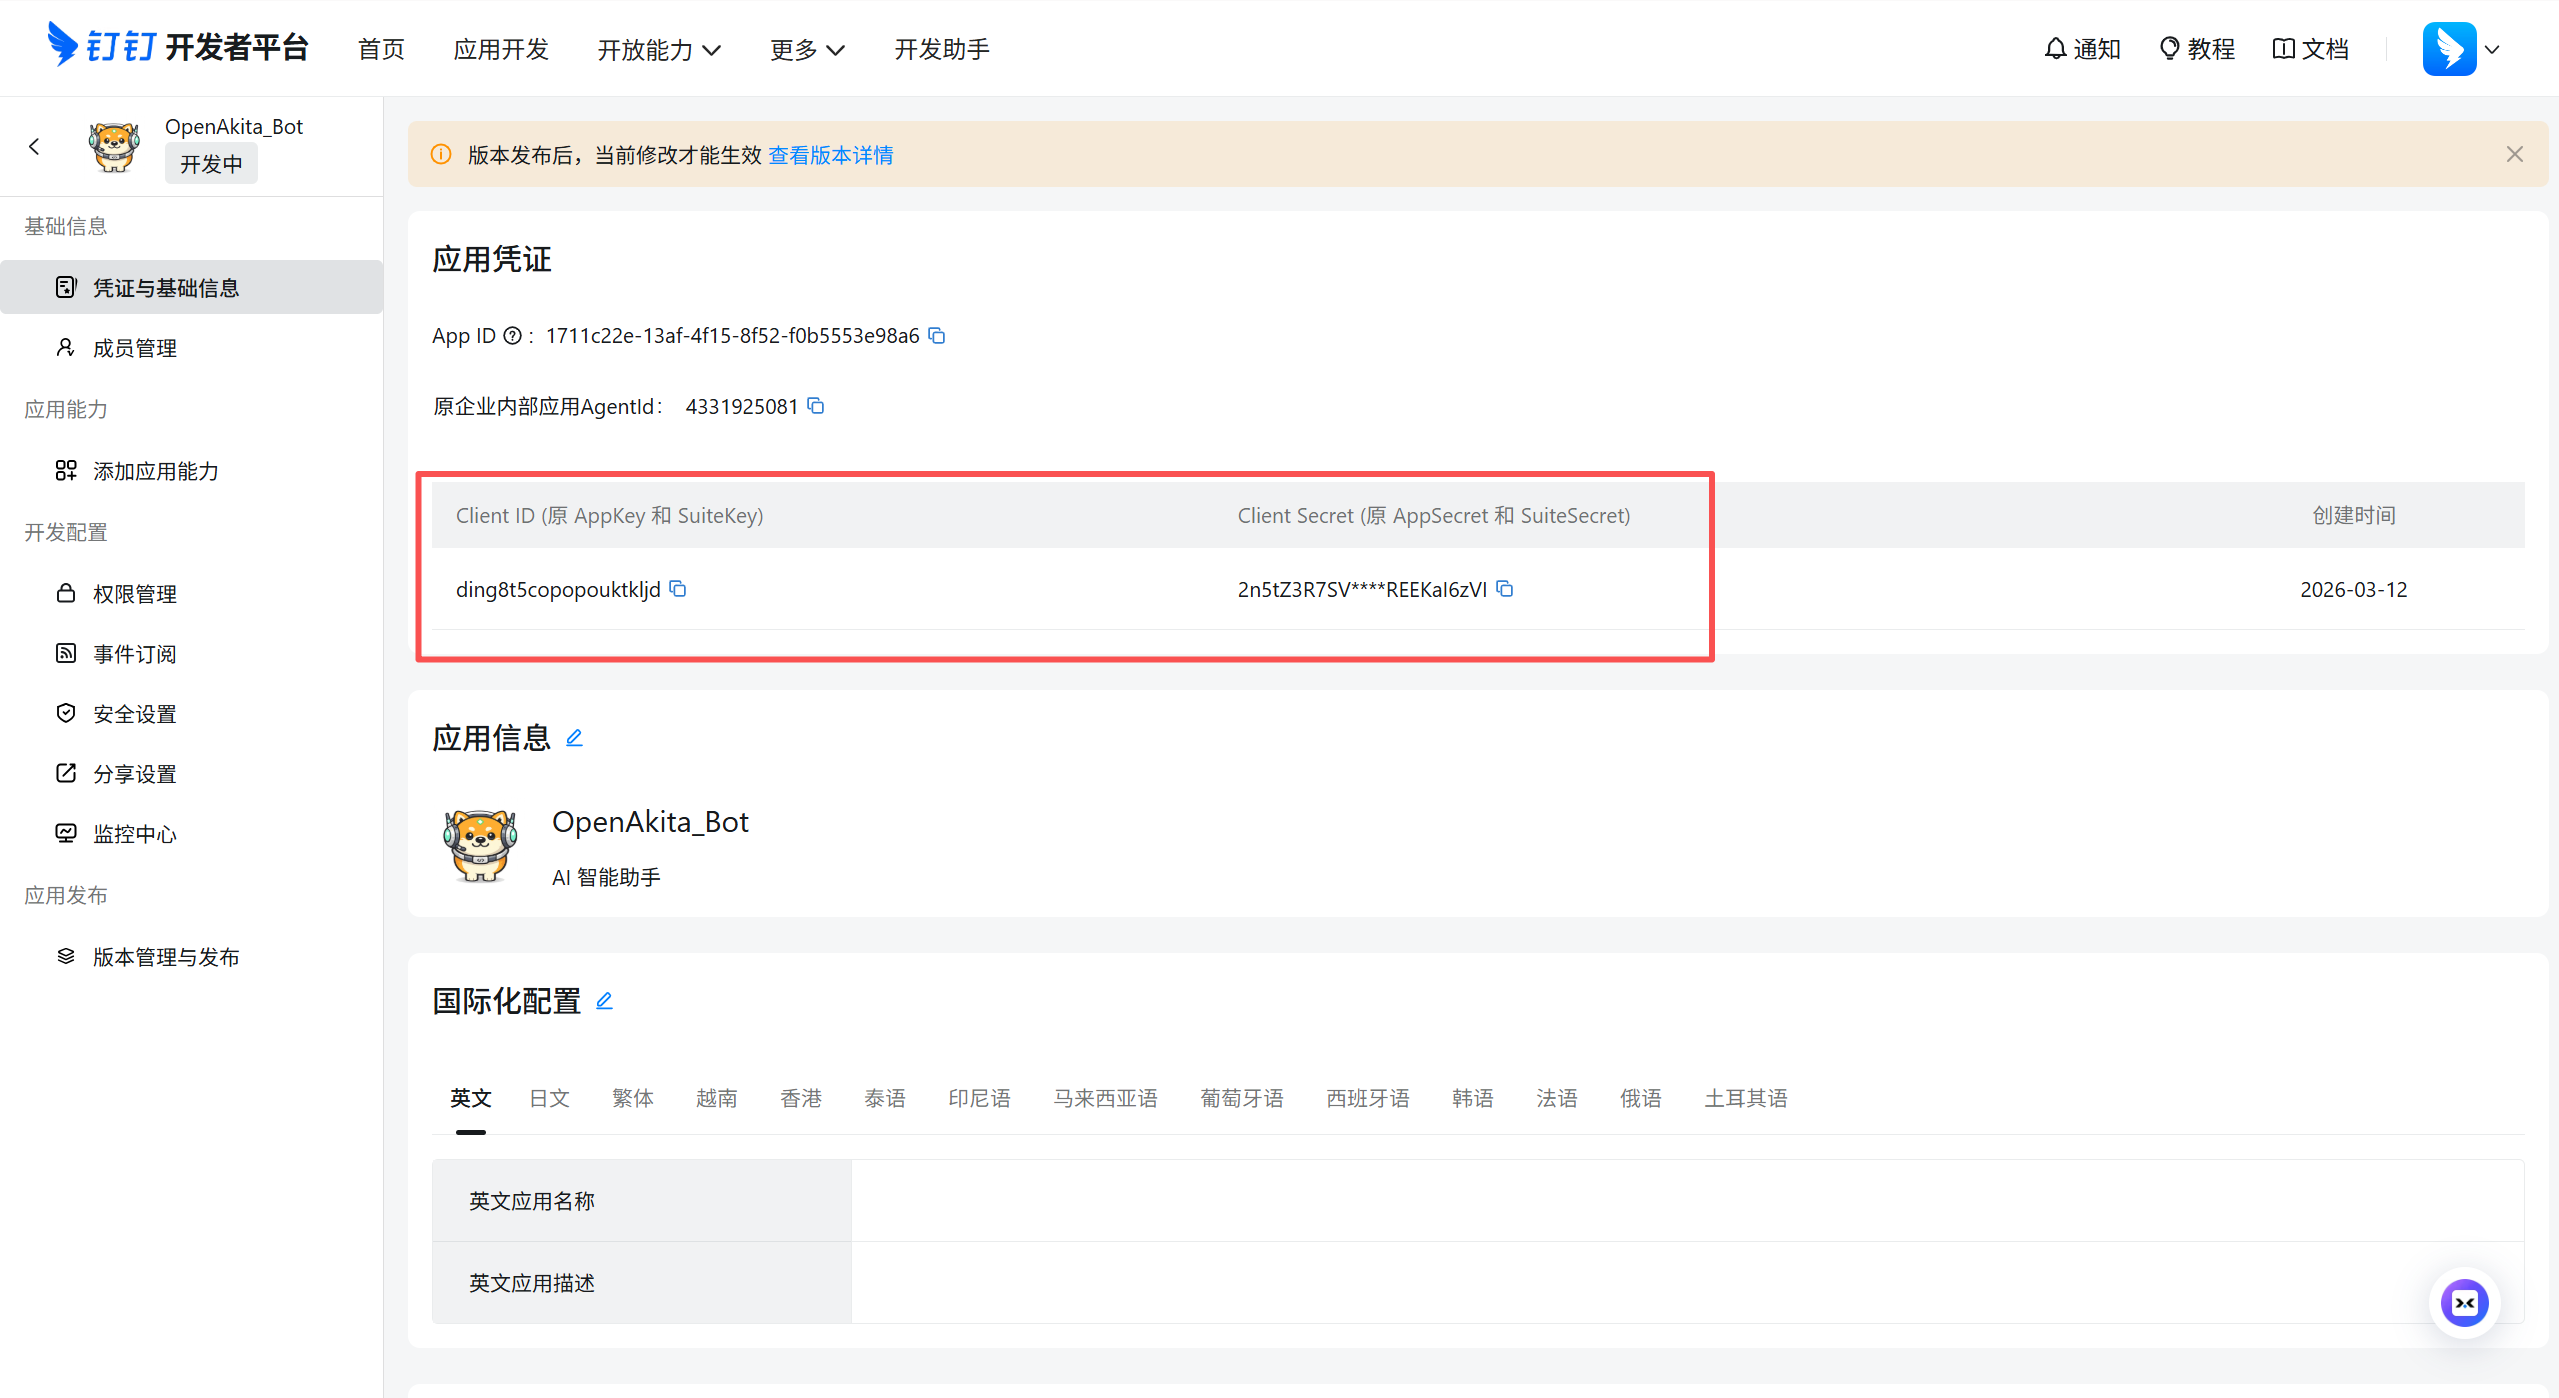Open the 文档 documentation

coord(2311,49)
